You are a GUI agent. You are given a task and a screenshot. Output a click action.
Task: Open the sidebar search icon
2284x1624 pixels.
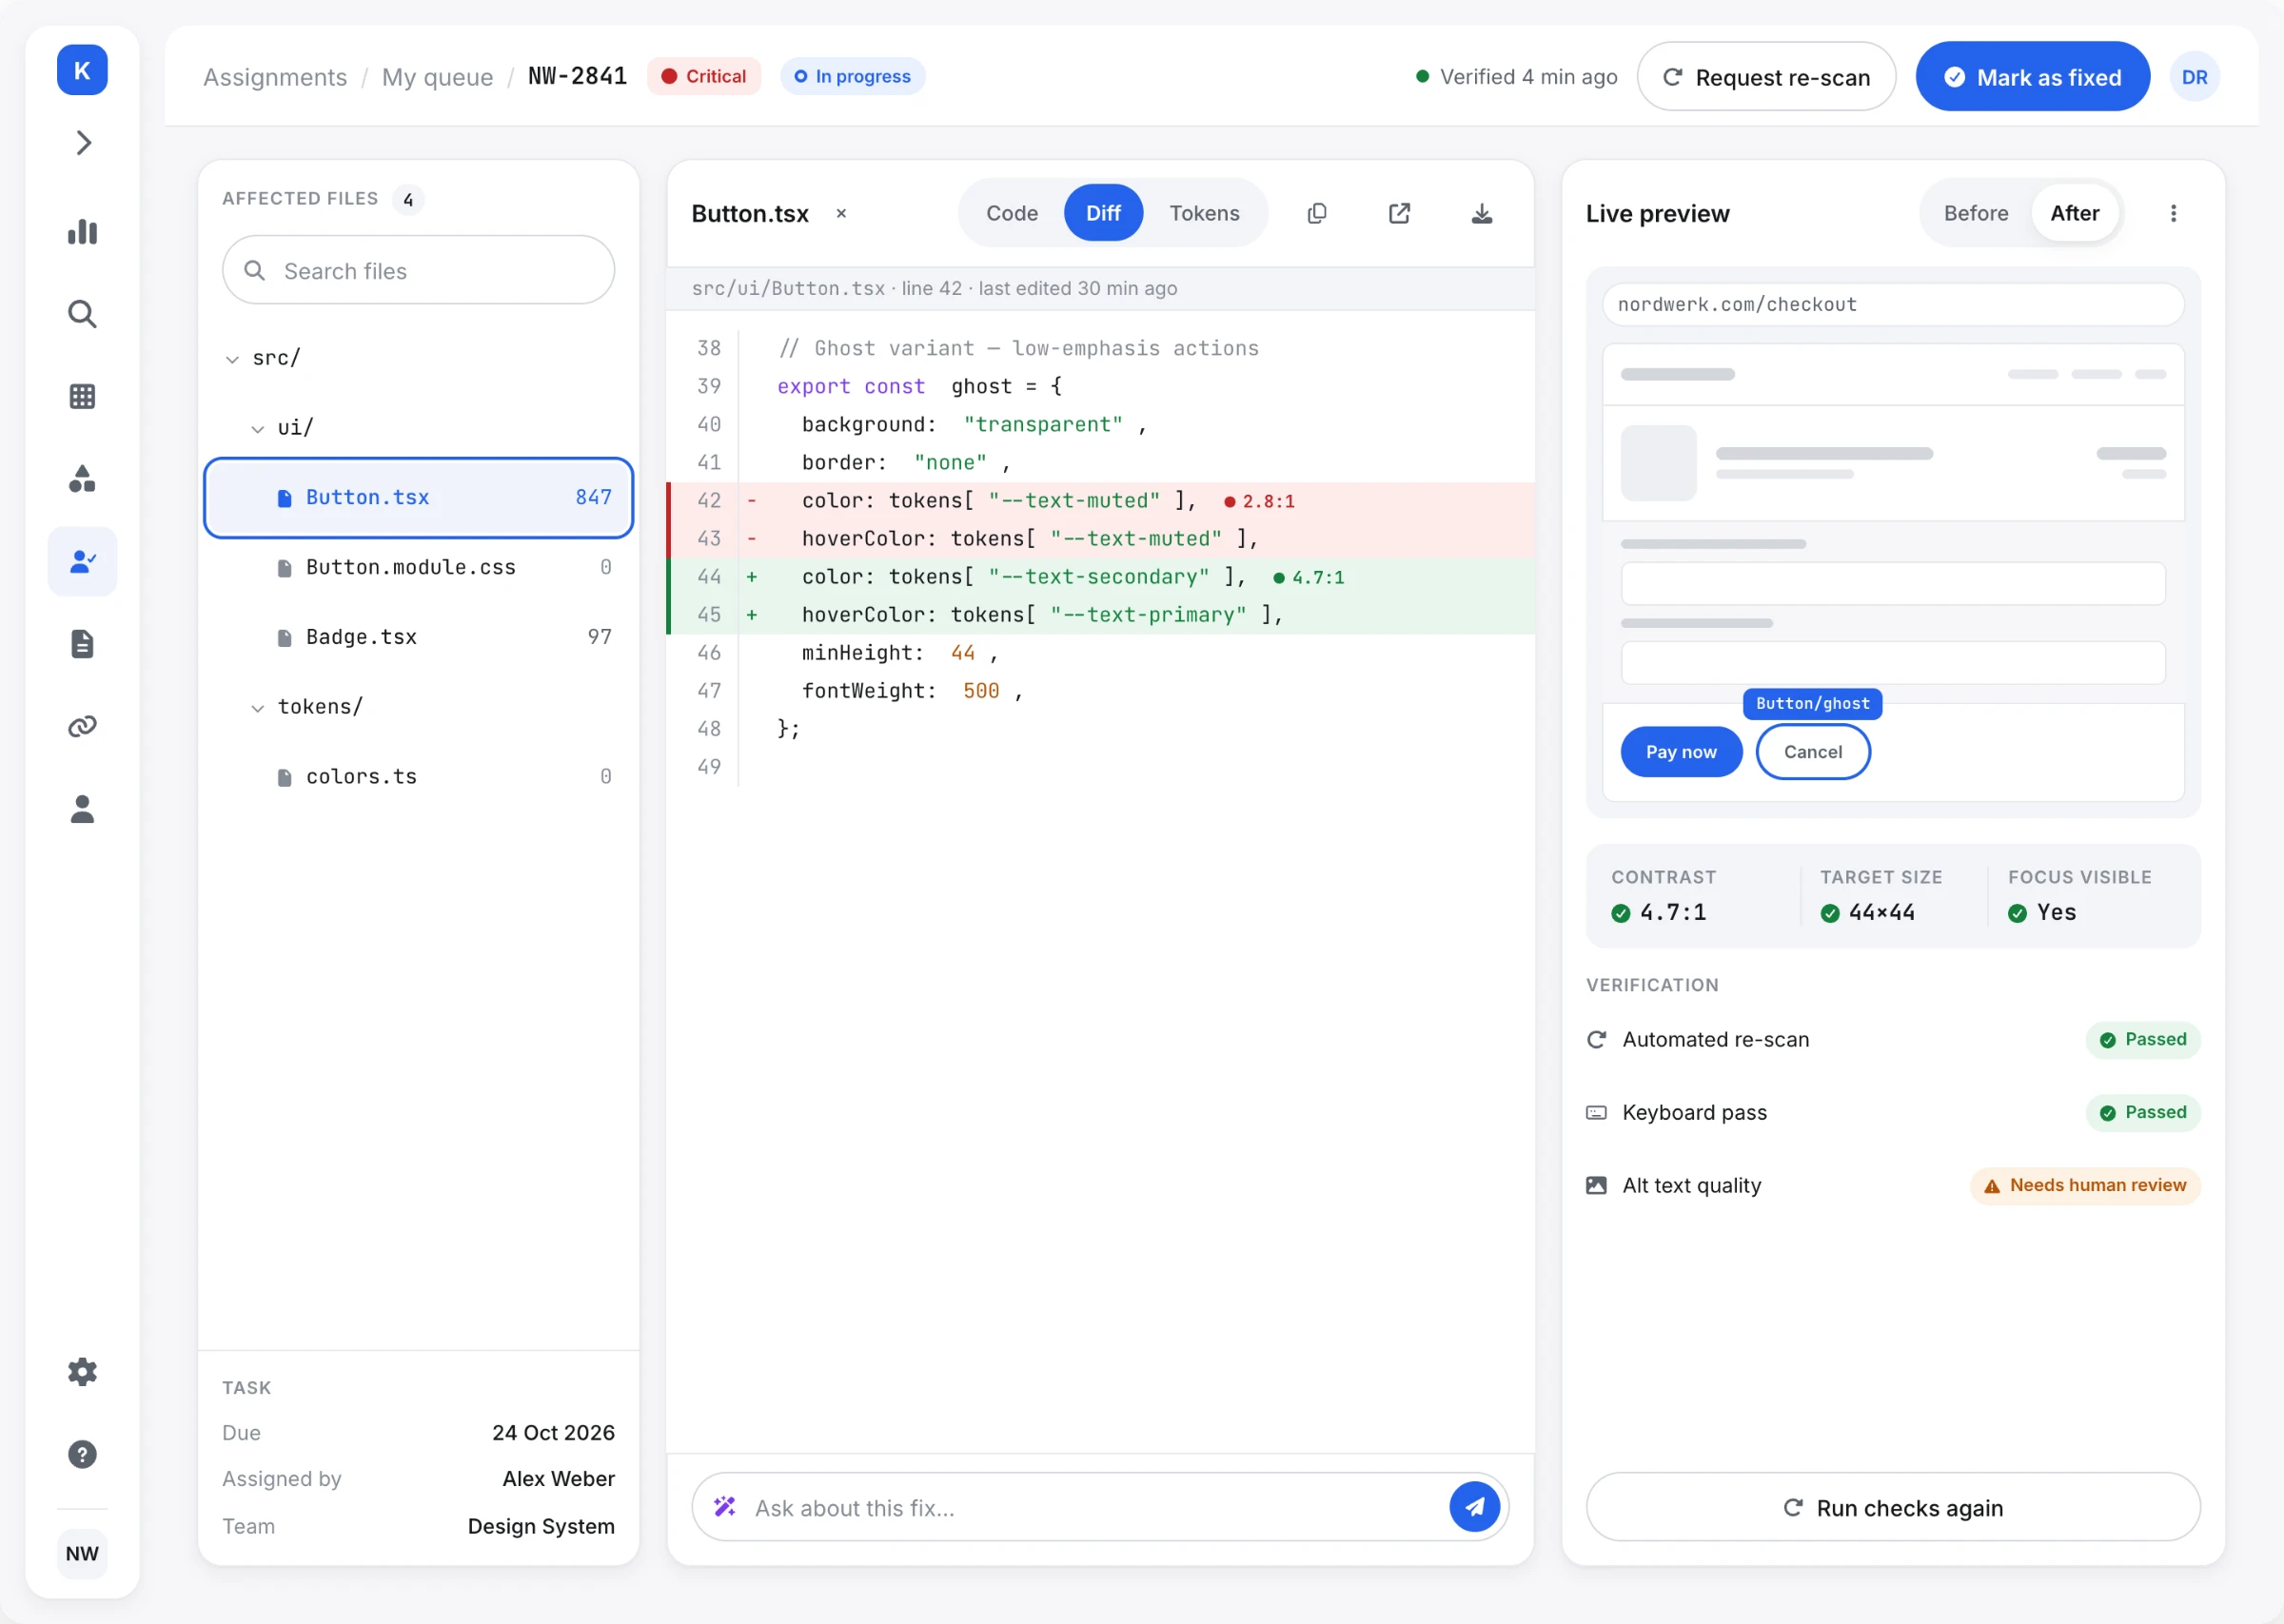click(x=83, y=314)
